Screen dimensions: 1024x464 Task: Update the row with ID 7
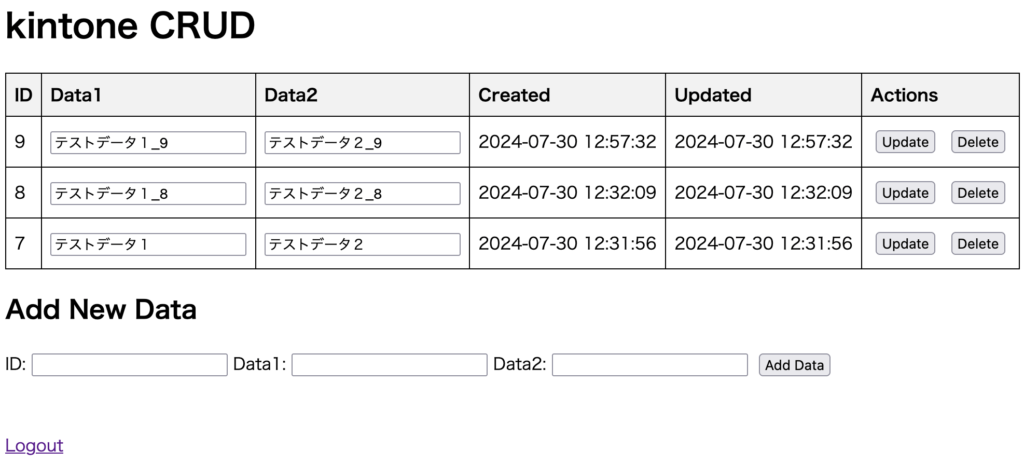904,244
